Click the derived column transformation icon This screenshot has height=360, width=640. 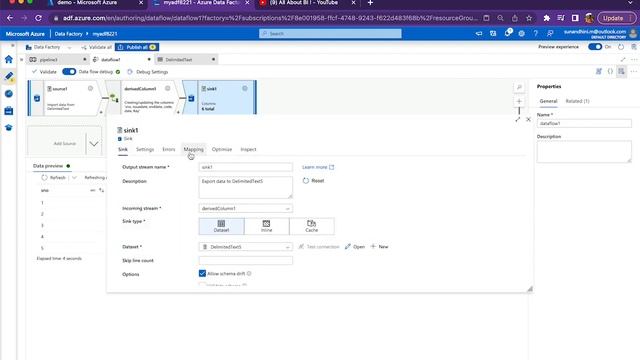click(114, 98)
